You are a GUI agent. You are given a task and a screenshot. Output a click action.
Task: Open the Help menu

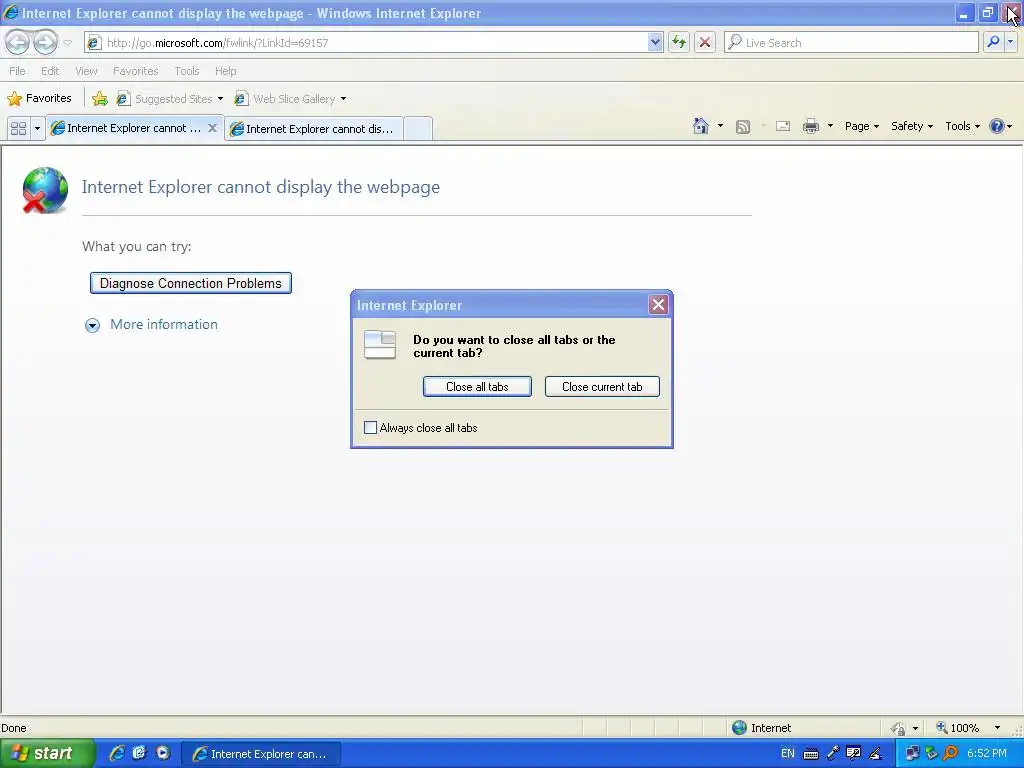point(225,71)
